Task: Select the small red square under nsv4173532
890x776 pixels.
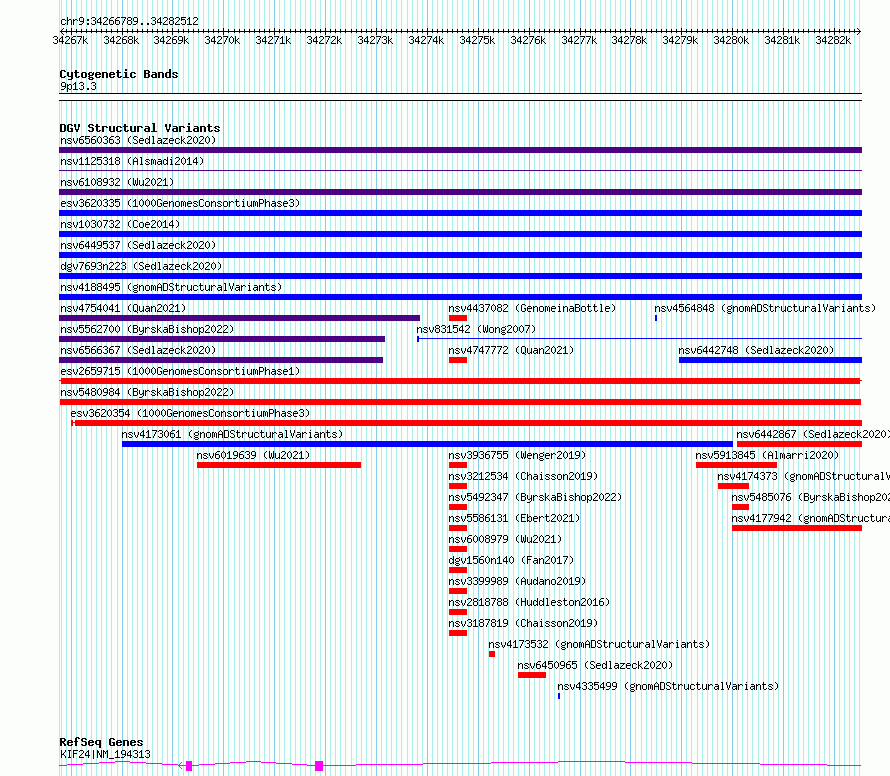Action: 492,654
